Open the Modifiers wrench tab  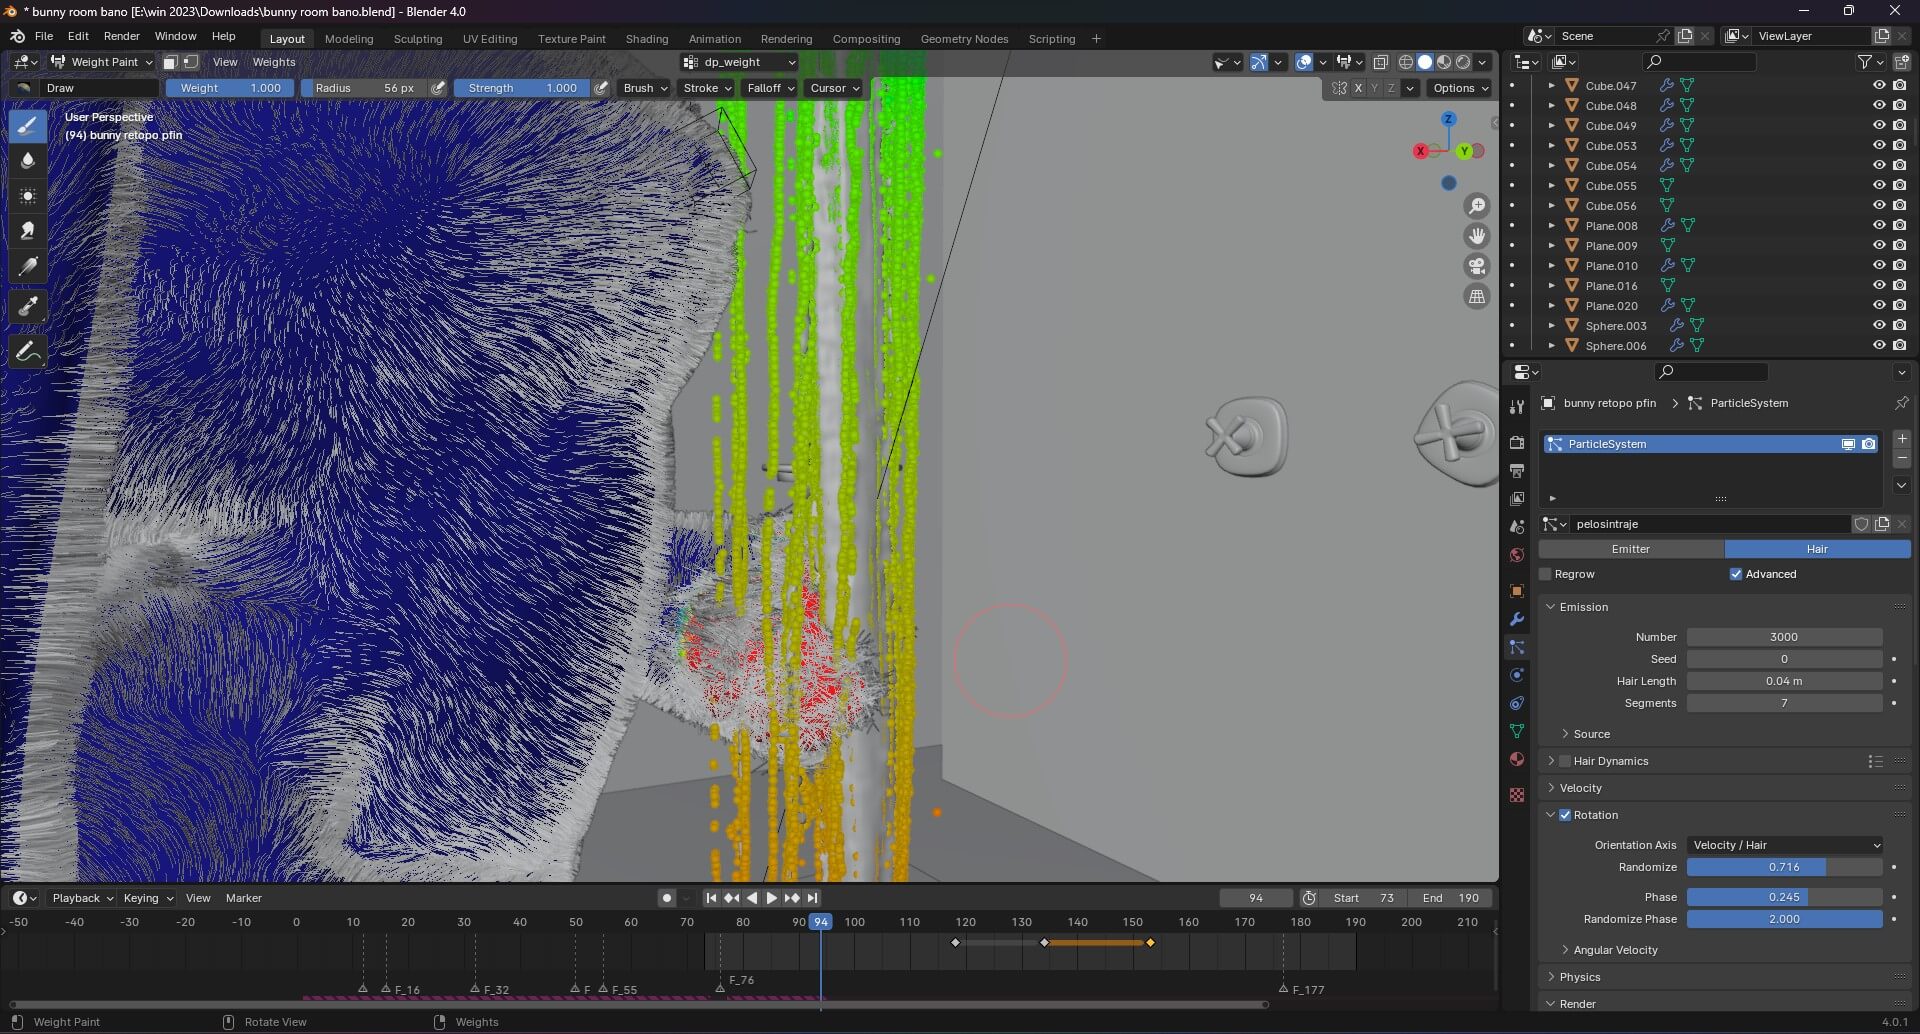(1517, 619)
